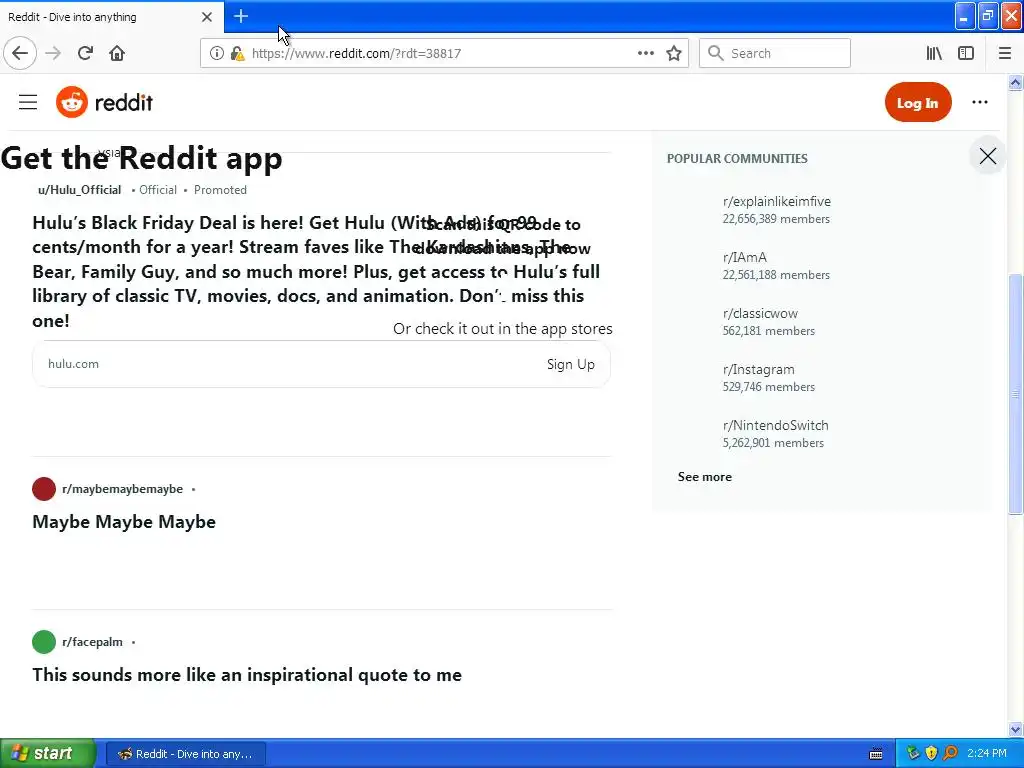Open the Maybe Maybe Maybe post
1024x768 pixels.
click(124, 522)
